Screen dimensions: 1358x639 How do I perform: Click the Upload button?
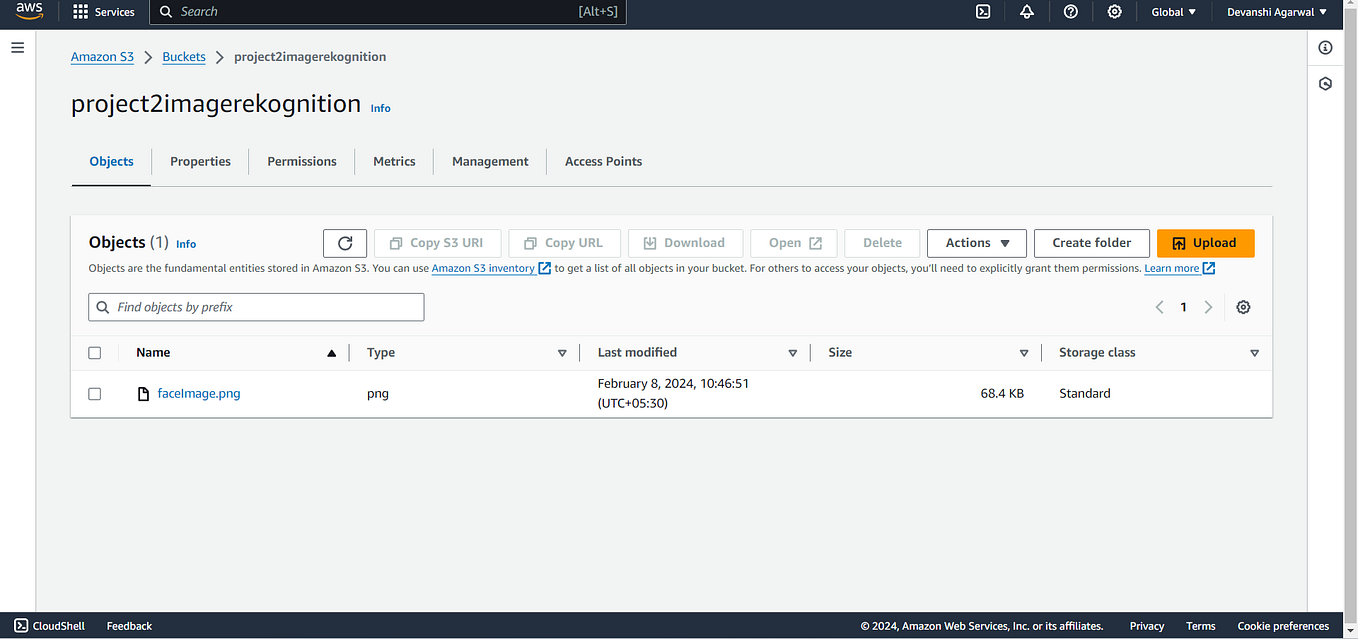pos(1205,243)
